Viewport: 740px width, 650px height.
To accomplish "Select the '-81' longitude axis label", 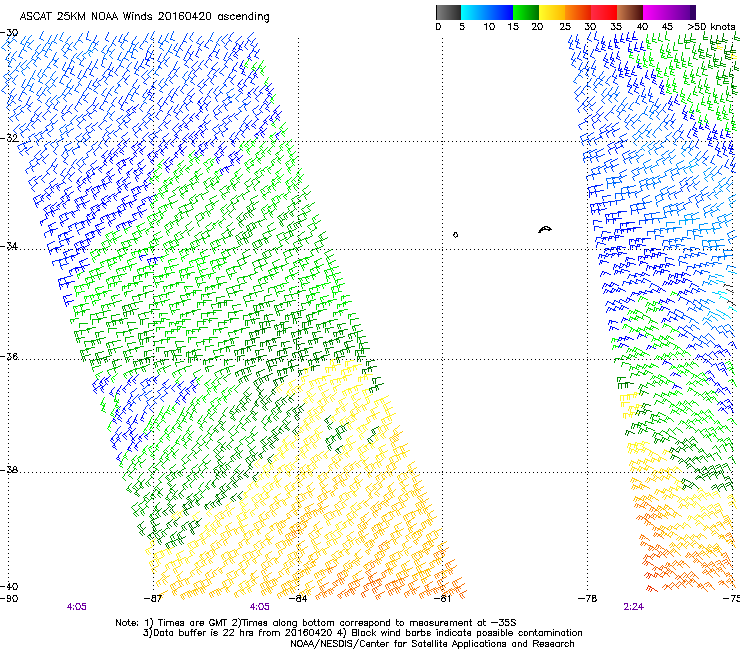I will [x=442, y=599].
